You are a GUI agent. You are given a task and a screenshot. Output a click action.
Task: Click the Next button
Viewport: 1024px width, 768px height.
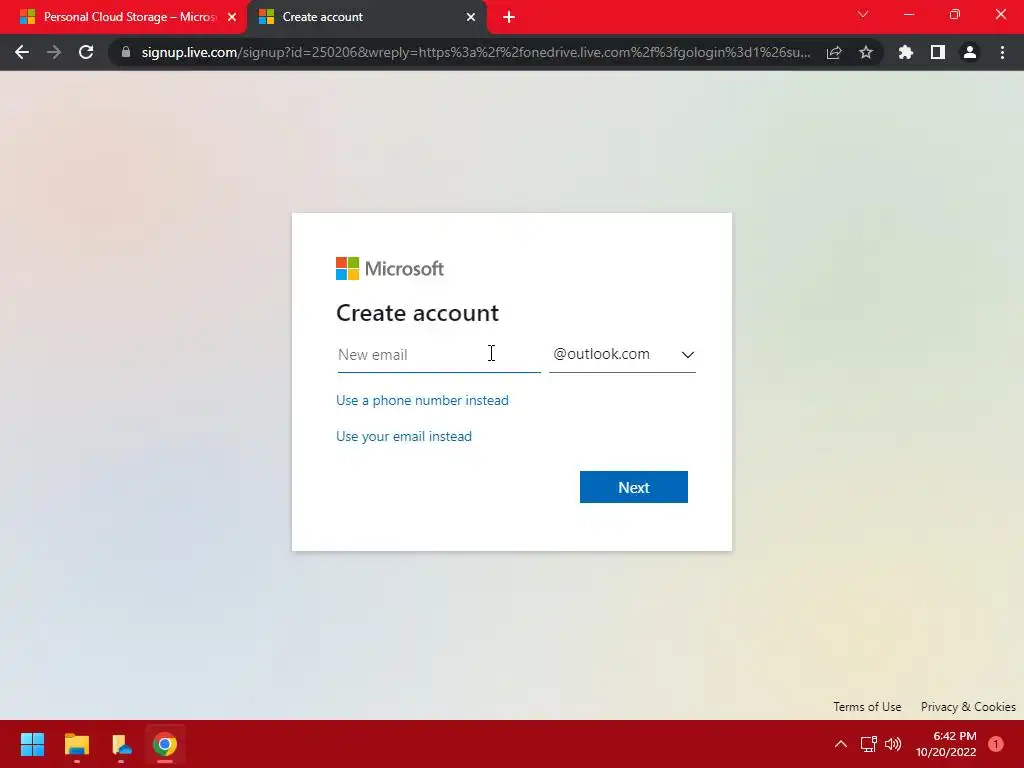pyautogui.click(x=633, y=487)
